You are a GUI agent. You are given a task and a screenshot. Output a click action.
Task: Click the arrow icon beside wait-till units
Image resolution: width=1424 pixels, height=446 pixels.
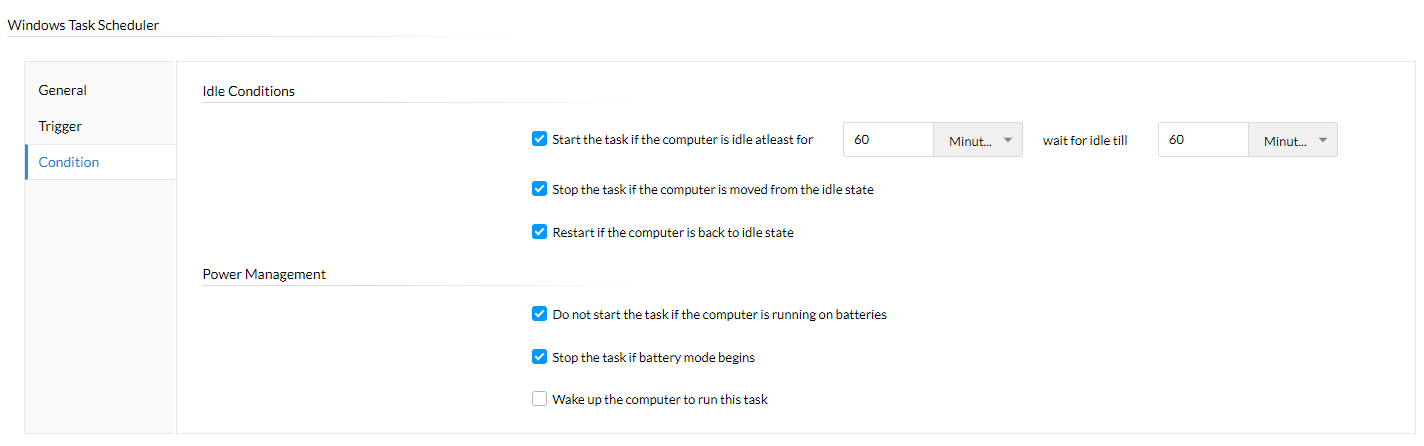coord(1323,140)
